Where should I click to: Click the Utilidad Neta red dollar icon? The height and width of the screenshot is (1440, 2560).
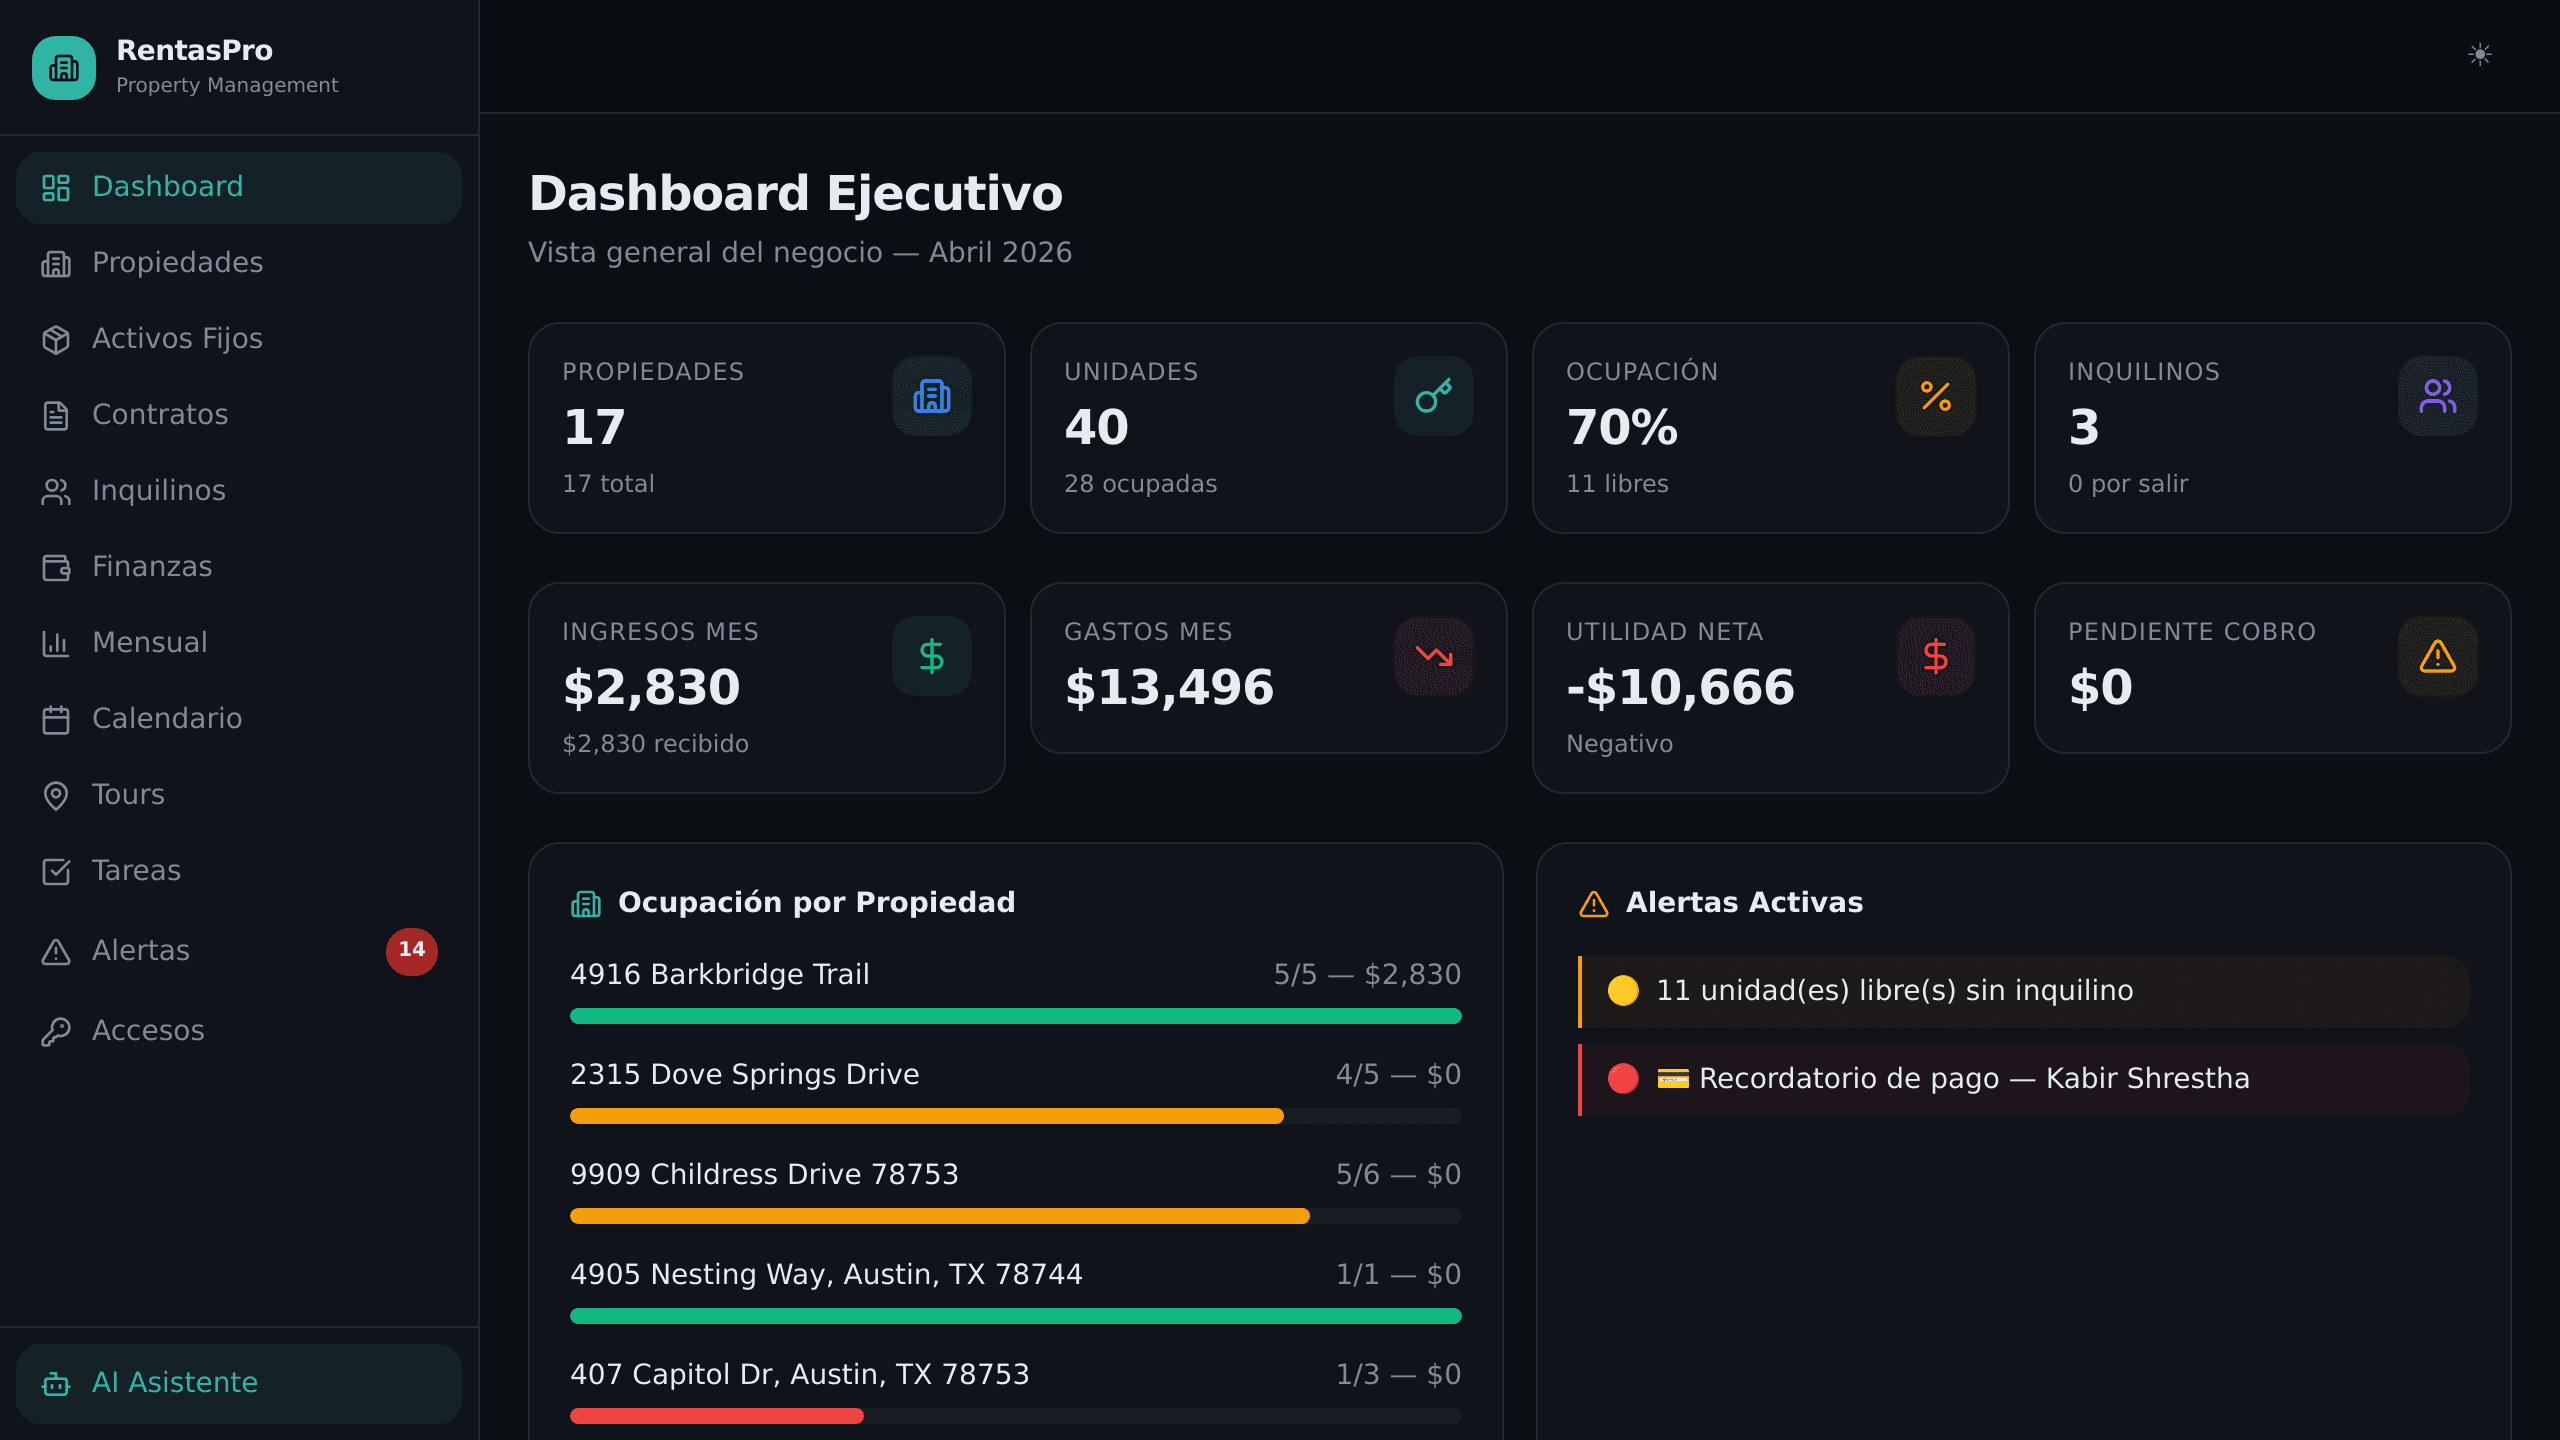(x=1936, y=656)
